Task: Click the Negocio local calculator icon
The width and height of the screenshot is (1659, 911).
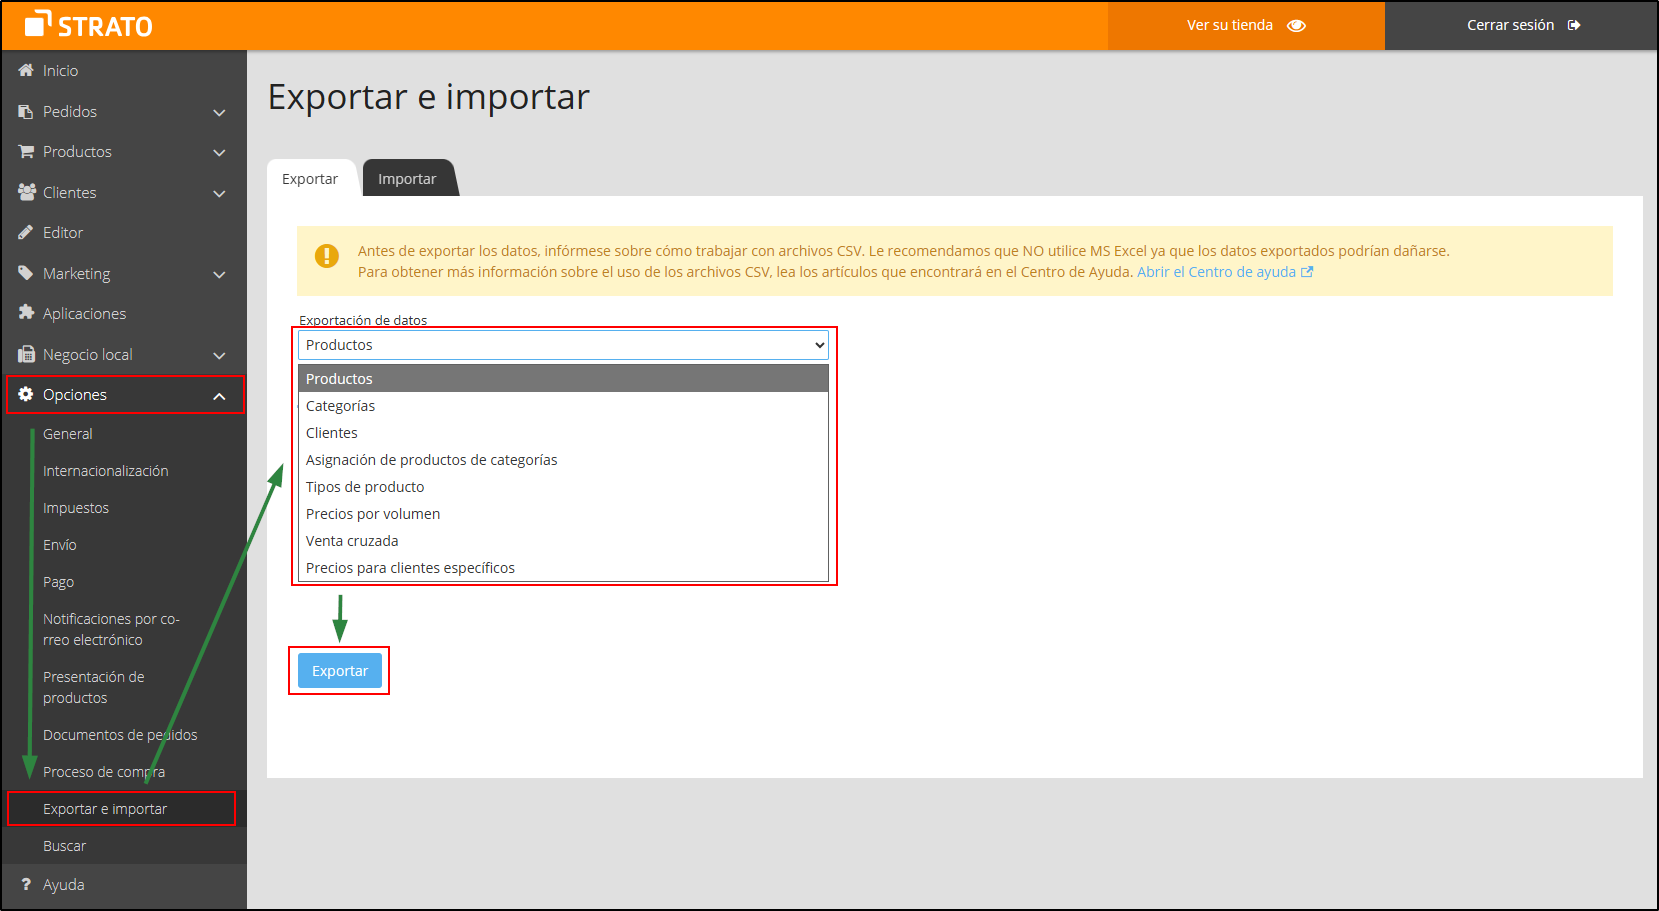Action: tap(25, 354)
